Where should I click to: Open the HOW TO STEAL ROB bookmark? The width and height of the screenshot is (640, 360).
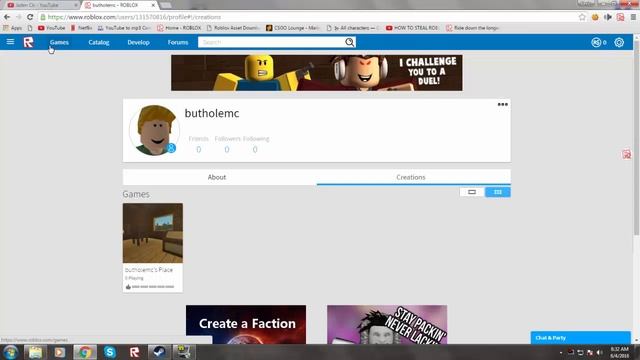tap(412, 28)
